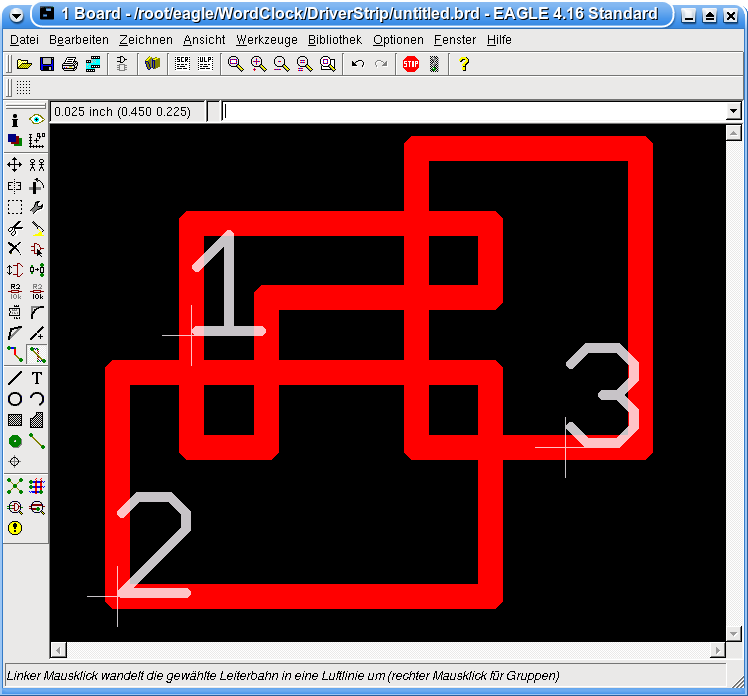Click the Ratsnest tool
The image size is (748, 696).
(x=15, y=487)
